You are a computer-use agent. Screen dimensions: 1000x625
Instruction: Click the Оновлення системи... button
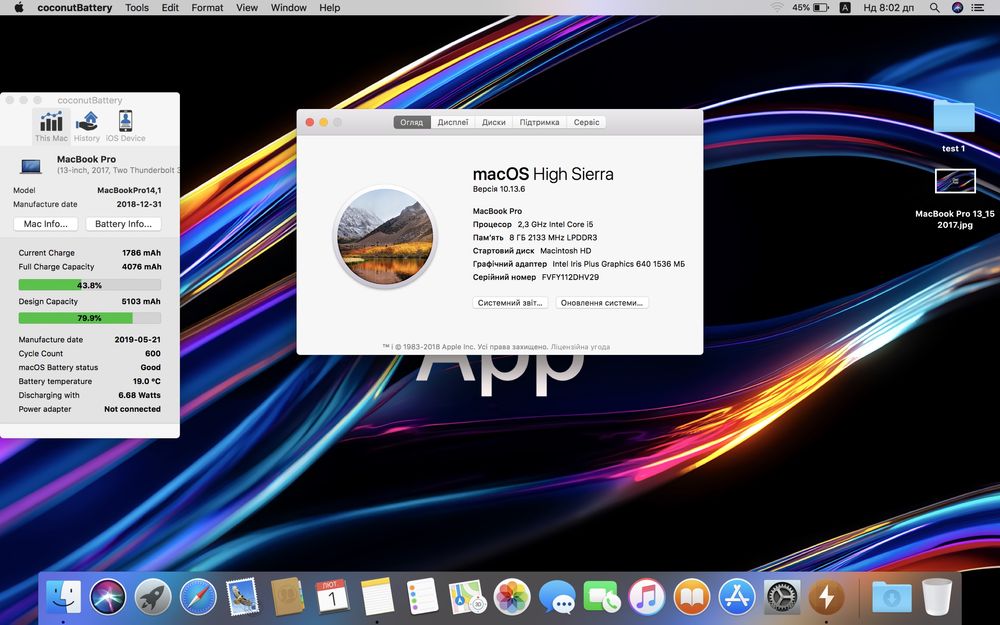point(602,303)
